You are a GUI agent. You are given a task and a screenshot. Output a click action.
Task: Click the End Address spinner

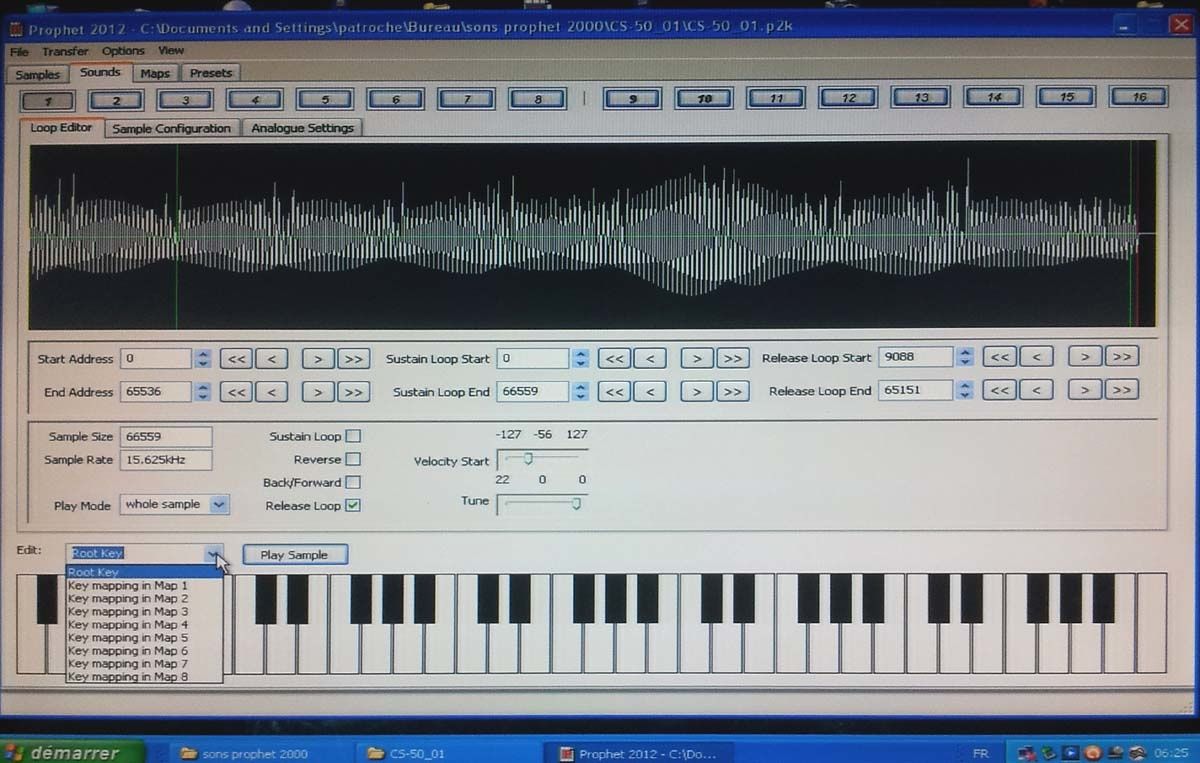(x=203, y=392)
